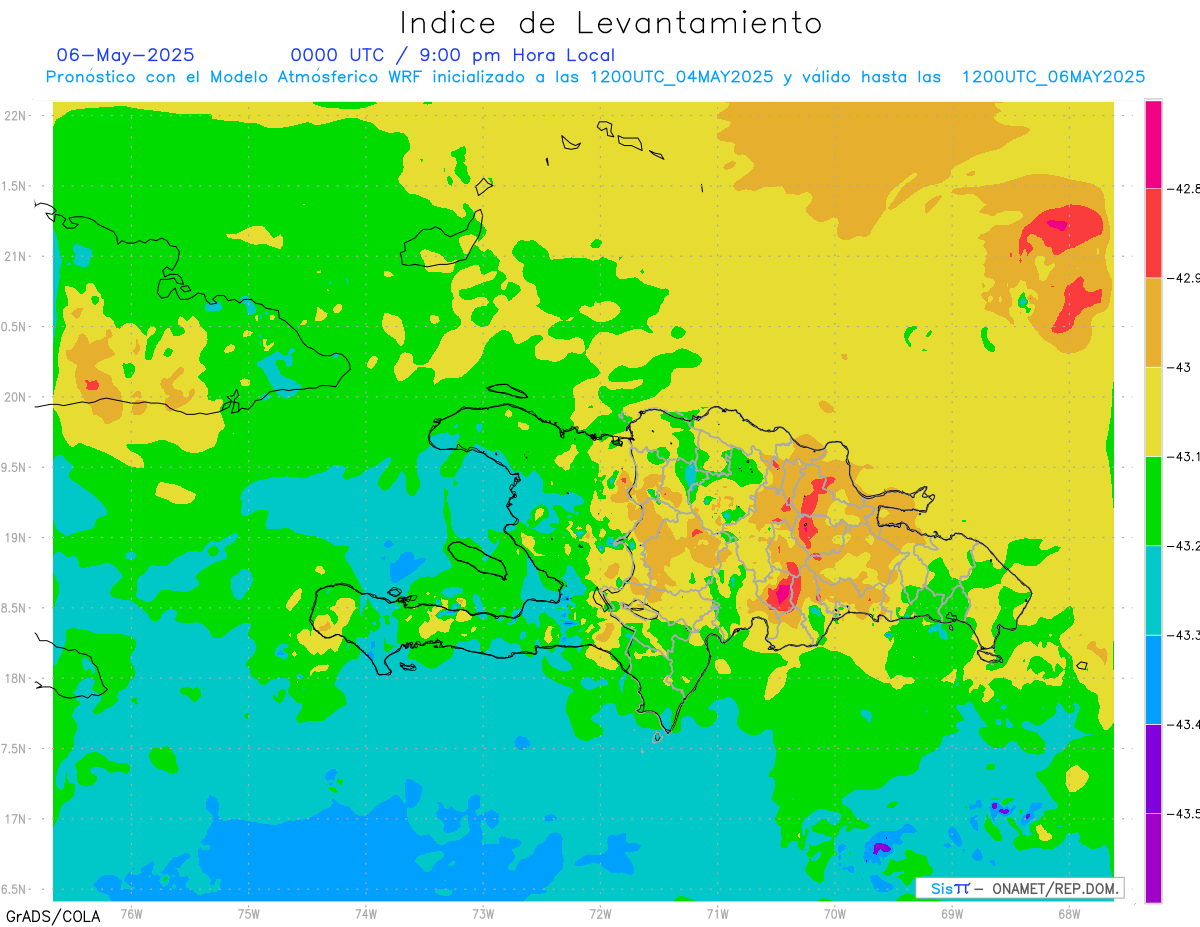Click the '-43' colorbar value
1200x927 pixels.
coord(1178,367)
